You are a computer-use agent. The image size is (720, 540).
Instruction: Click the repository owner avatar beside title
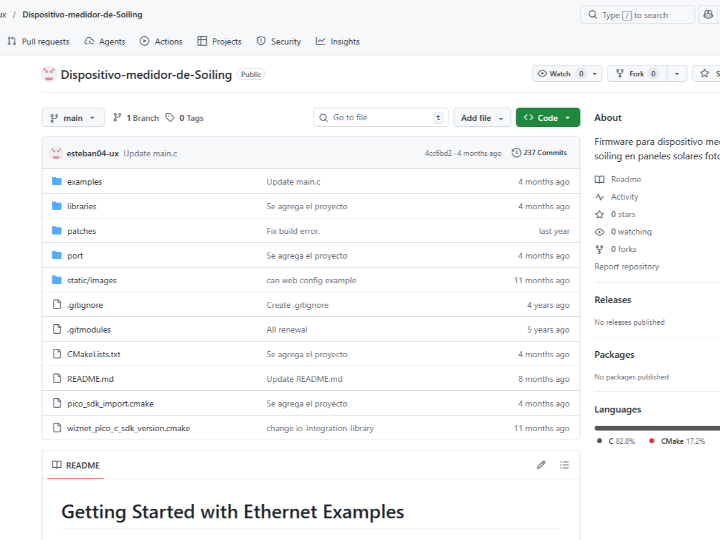(x=49, y=74)
